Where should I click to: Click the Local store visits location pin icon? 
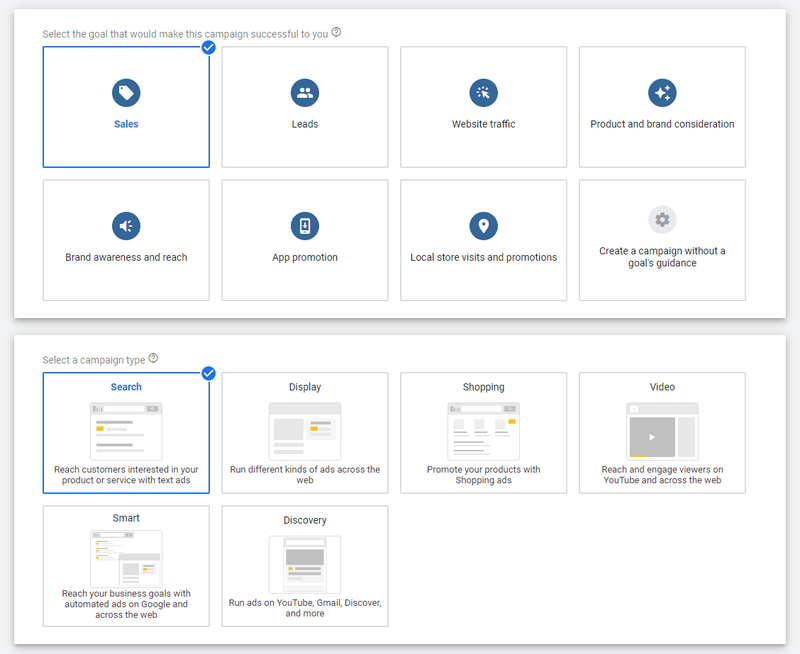(x=483, y=226)
